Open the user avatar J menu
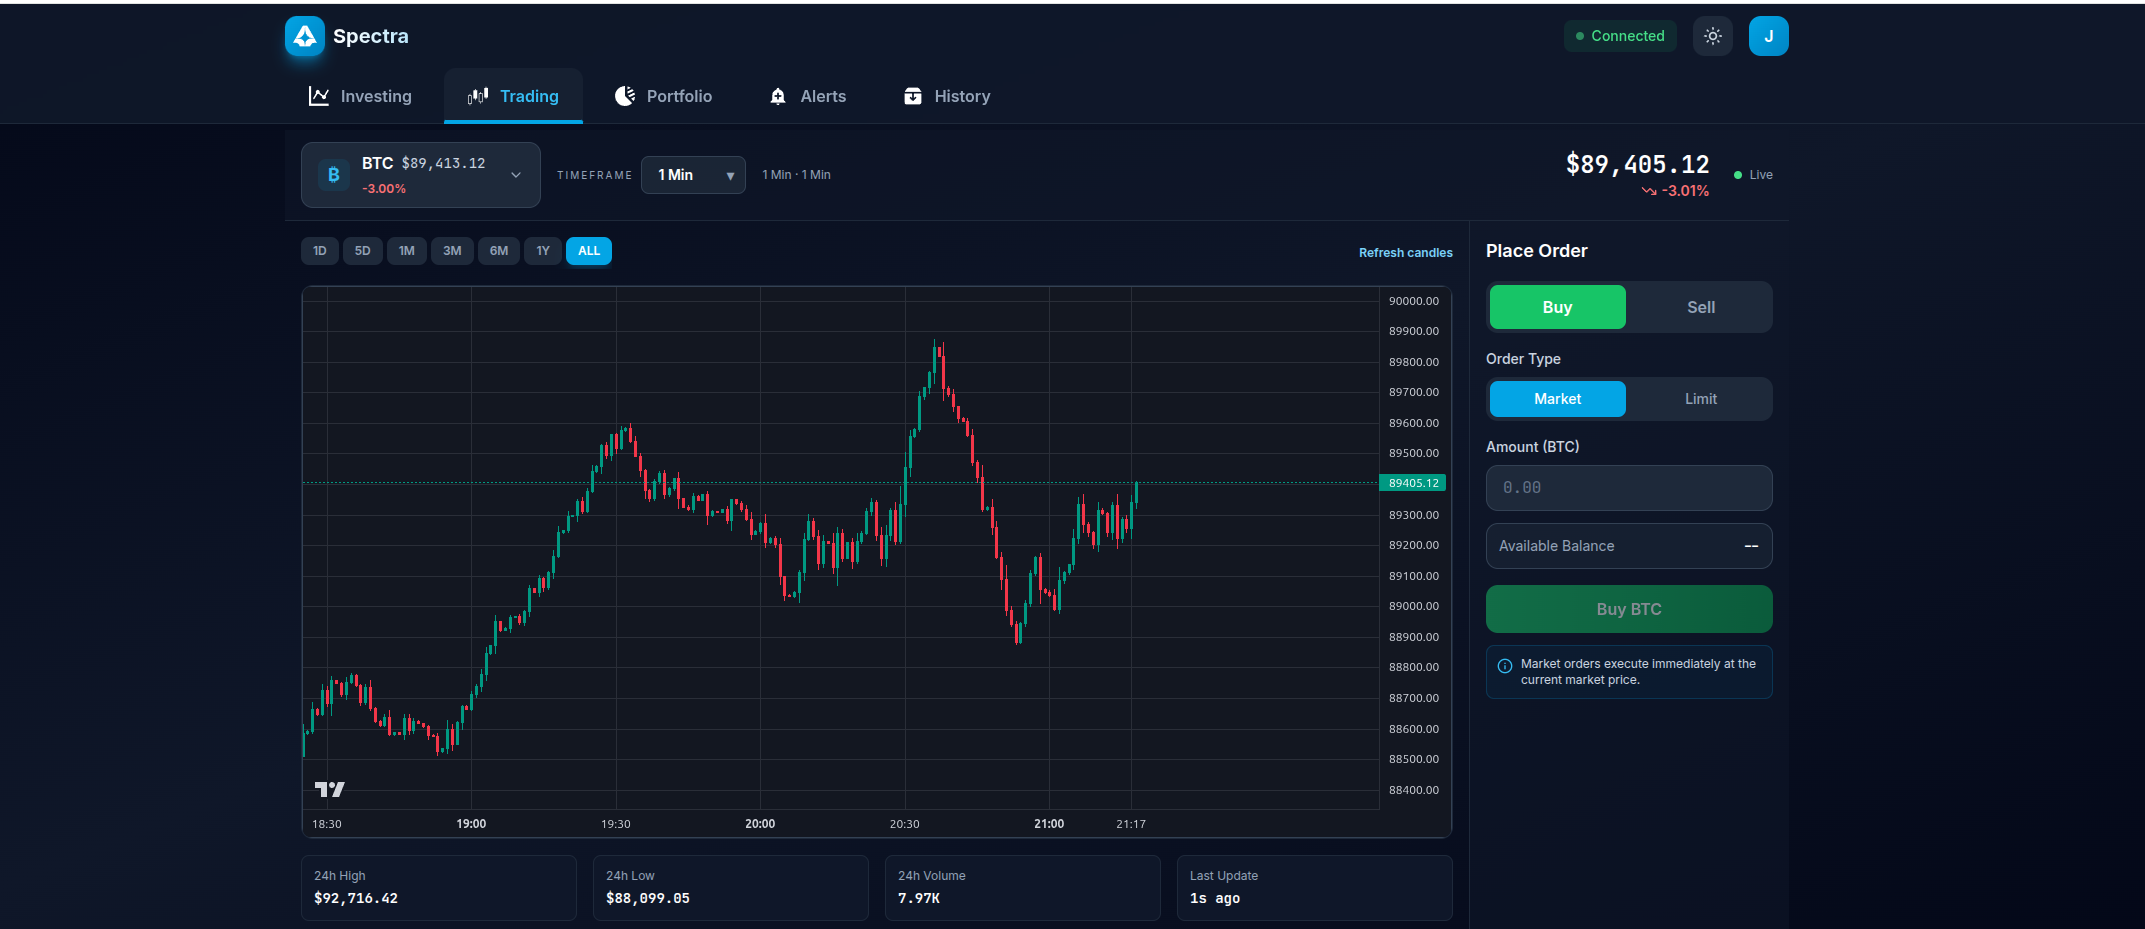The height and width of the screenshot is (929, 2145). tap(1769, 36)
